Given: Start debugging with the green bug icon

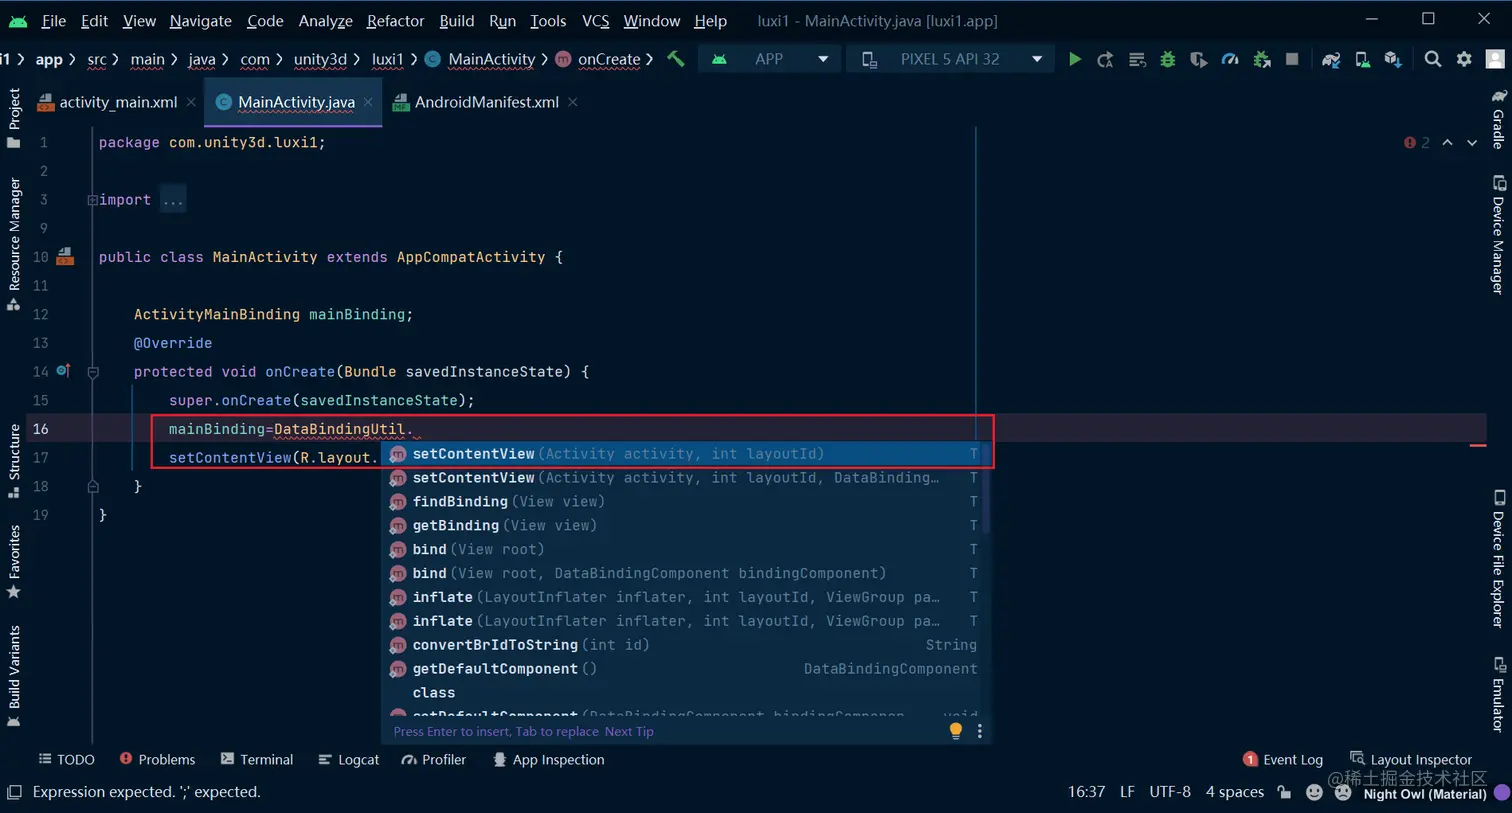Looking at the screenshot, I should tap(1167, 59).
